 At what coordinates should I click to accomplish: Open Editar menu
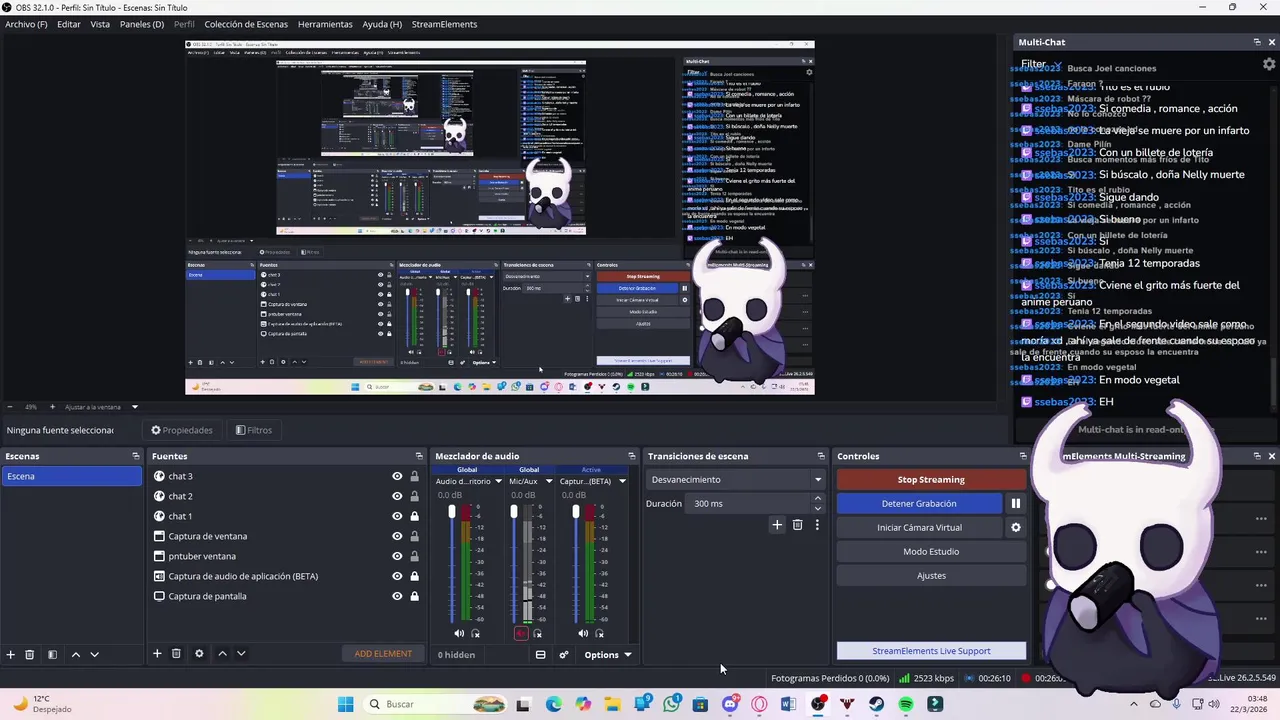(69, 24)
